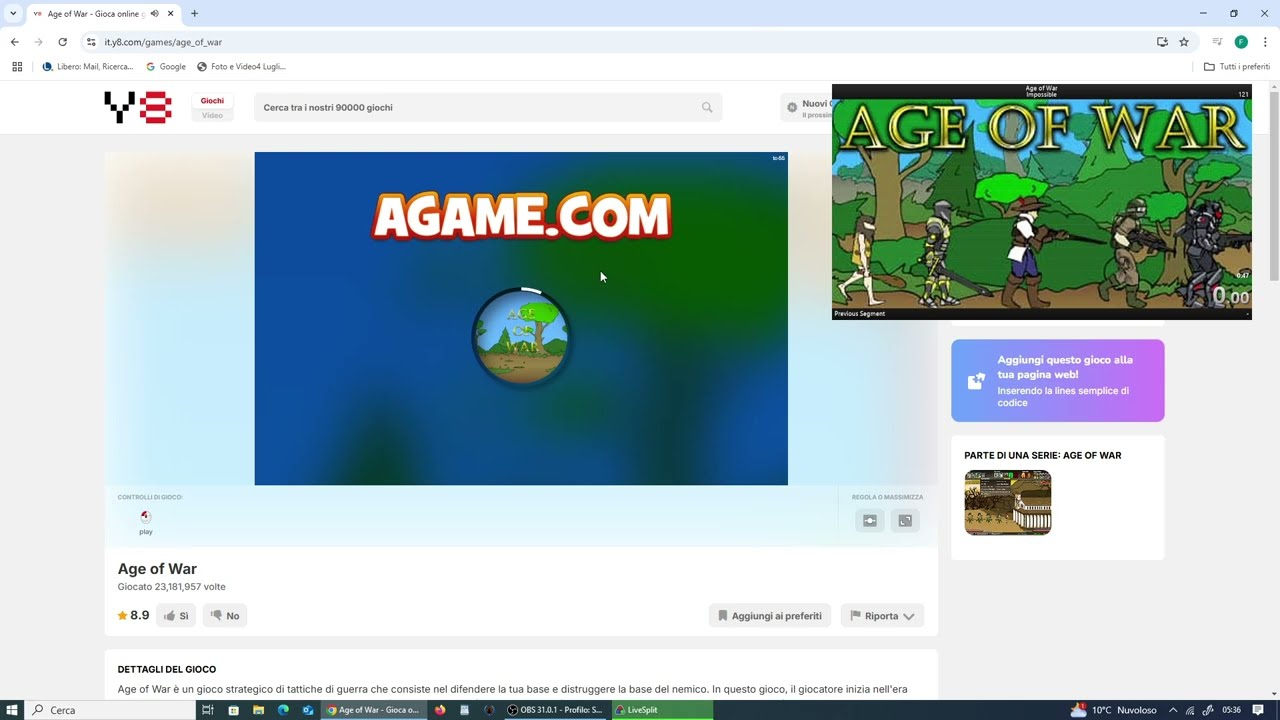This screenshot has height=720, width=1280.
Task: Expand the Riporta dropdown
Action: tap(882, 616)
